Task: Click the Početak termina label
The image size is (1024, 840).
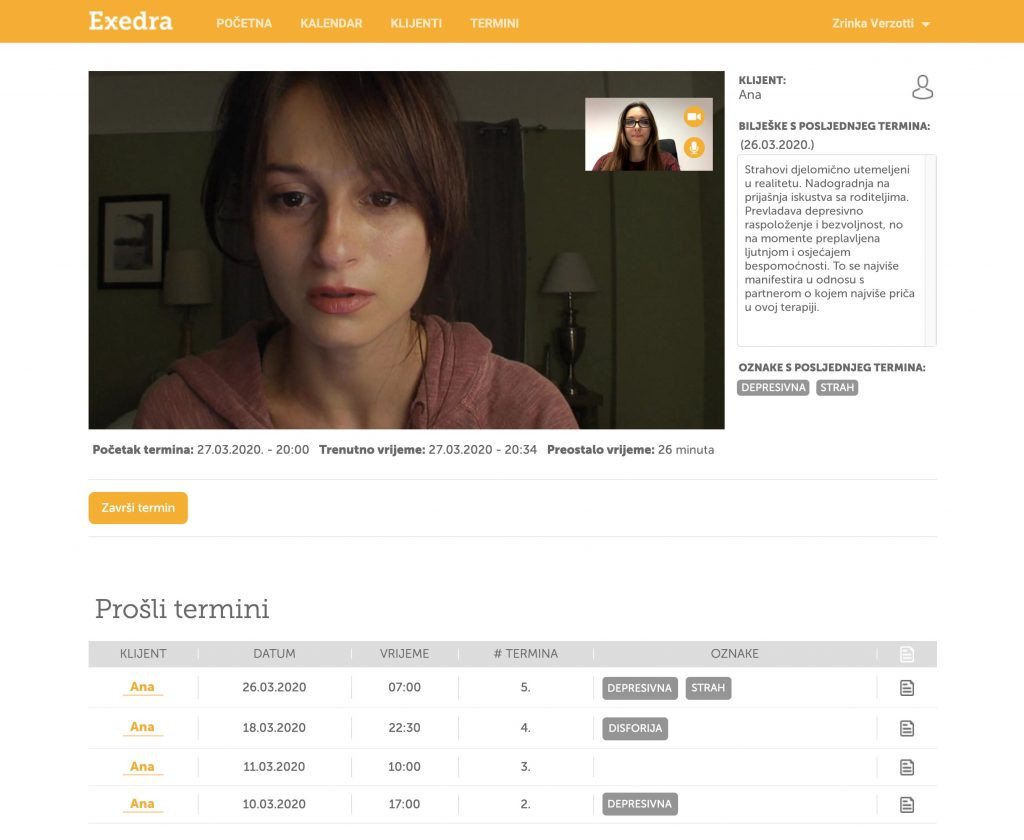Action: pyautogui.click(x=143, y=450)
